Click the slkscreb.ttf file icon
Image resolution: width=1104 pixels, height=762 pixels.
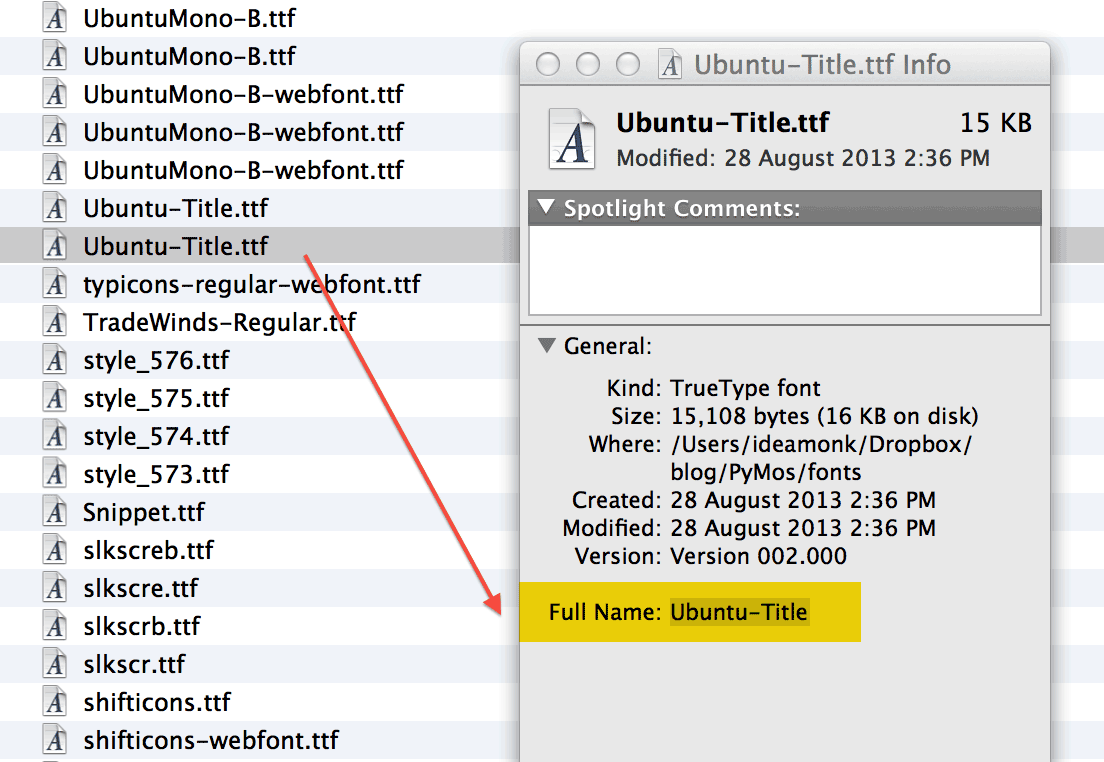56,551
